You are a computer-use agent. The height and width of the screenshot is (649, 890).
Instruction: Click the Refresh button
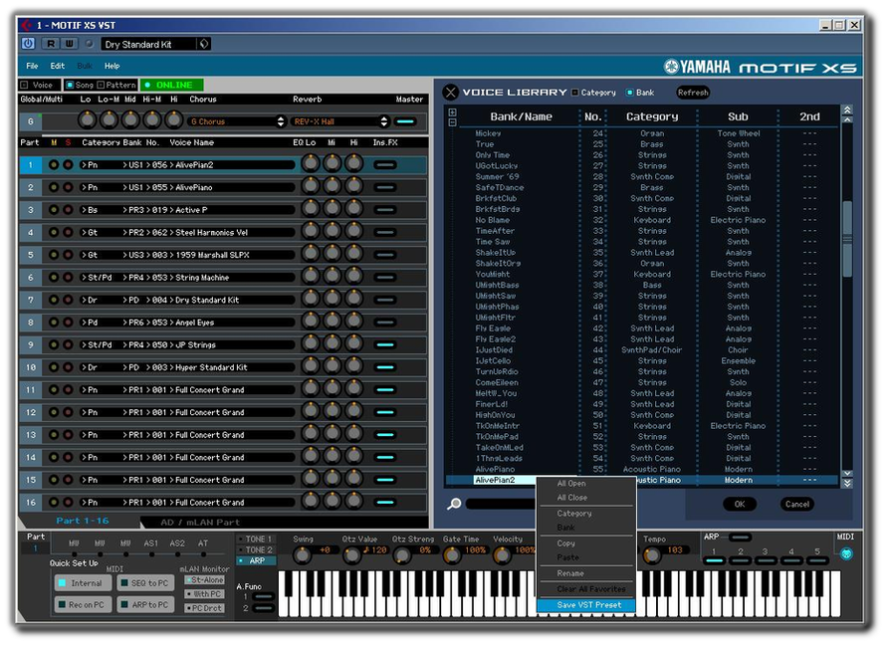click(x=693, y=93)
